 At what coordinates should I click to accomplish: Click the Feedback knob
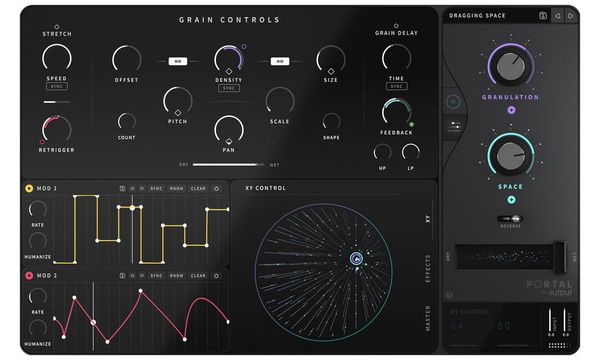tap(396, 112)
